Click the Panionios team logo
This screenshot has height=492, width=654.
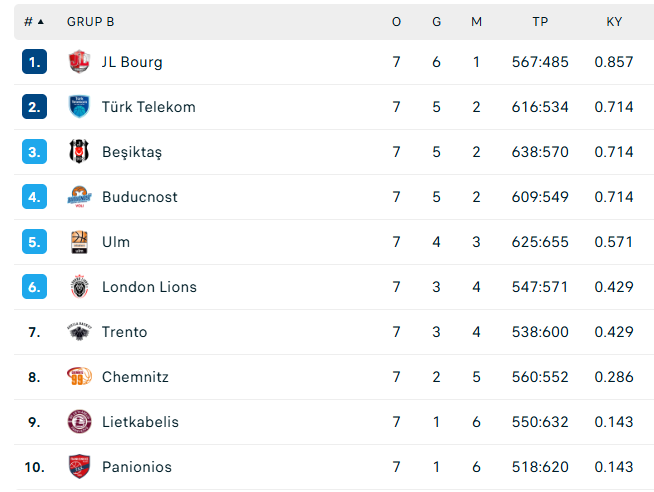79,467
